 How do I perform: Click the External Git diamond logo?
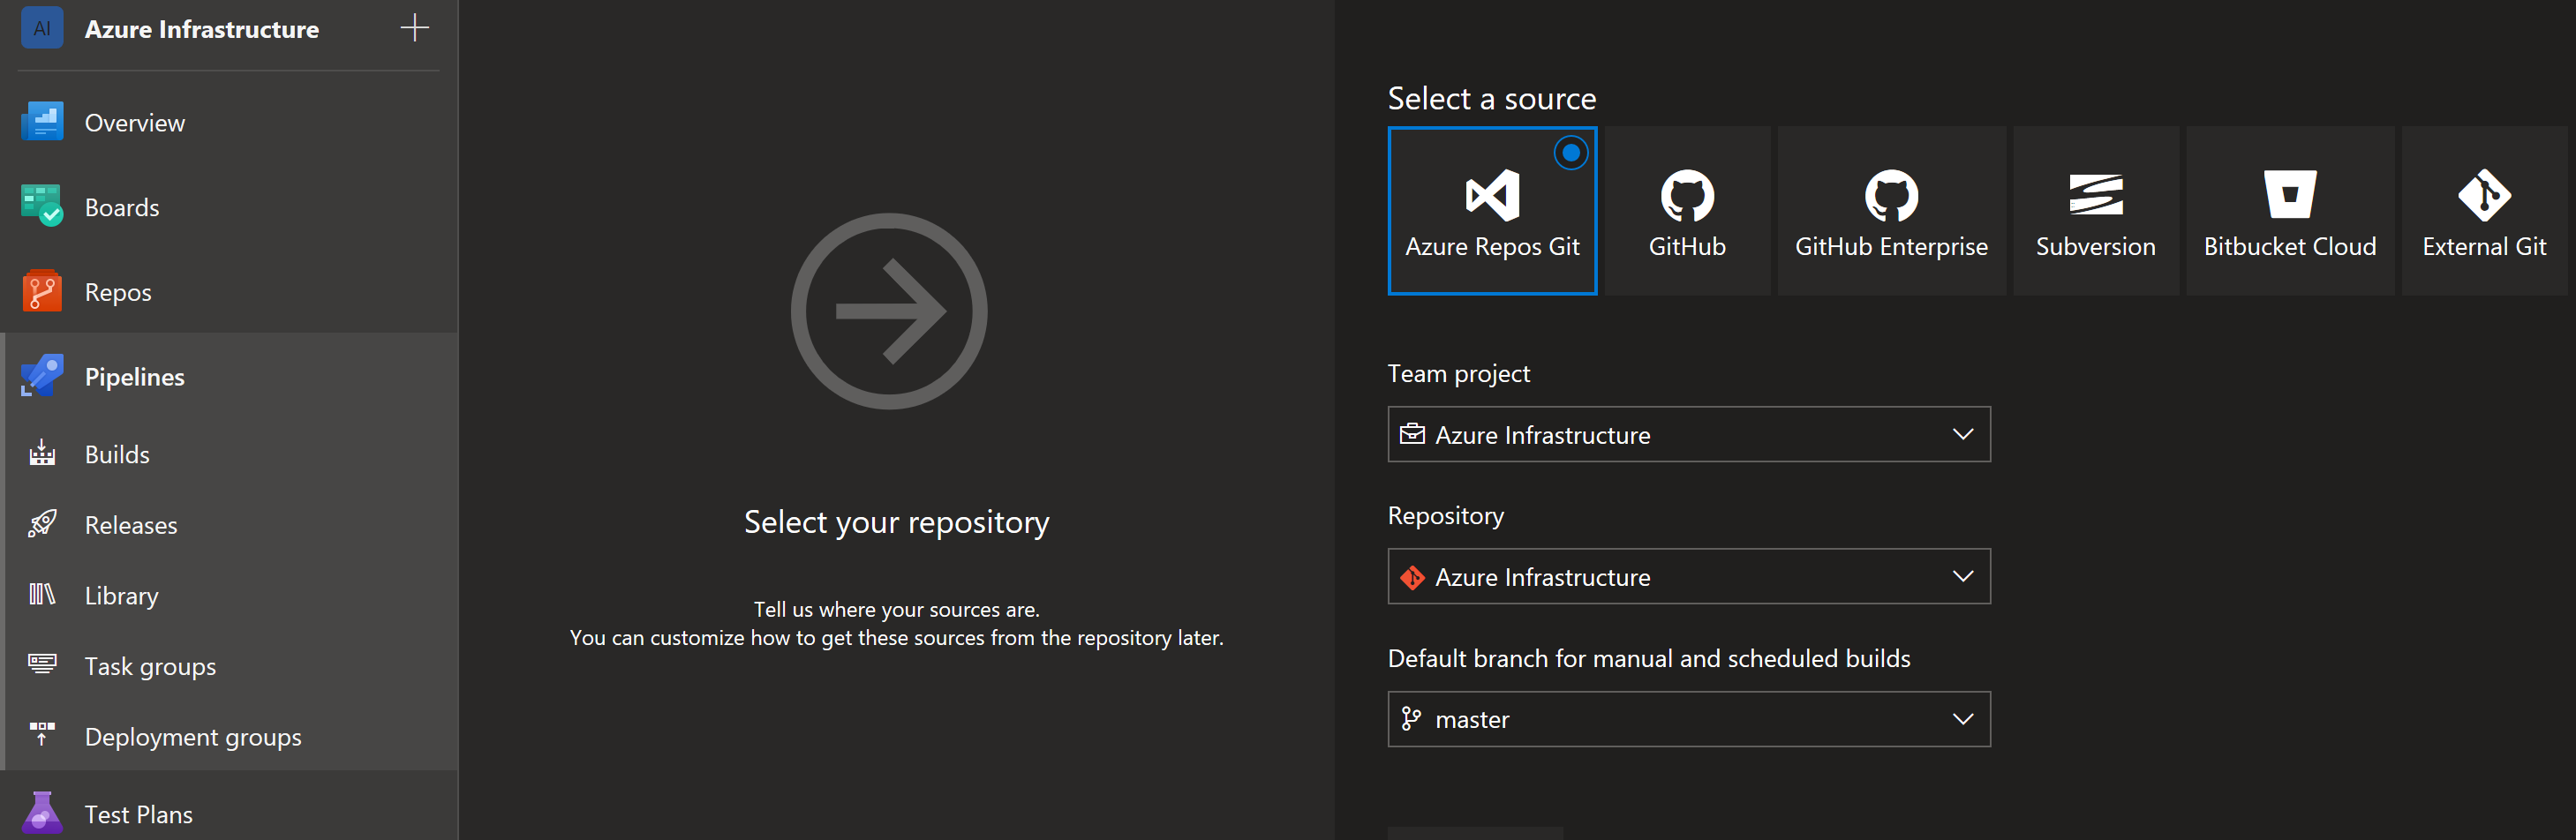pyautogui.click(x=2484, y=195)
